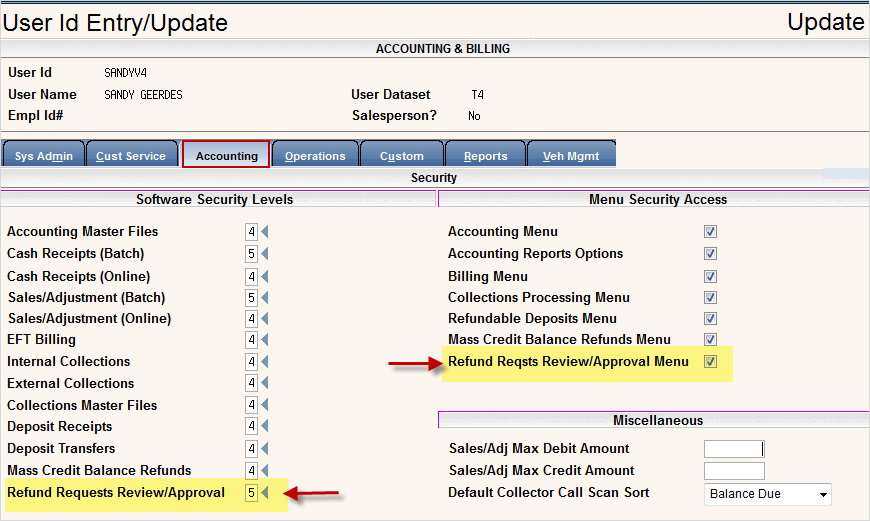Open lookup arrow for Accounting Master Files
The height and width of the screenshot is (521, 870).
click(x=265, y=231)
